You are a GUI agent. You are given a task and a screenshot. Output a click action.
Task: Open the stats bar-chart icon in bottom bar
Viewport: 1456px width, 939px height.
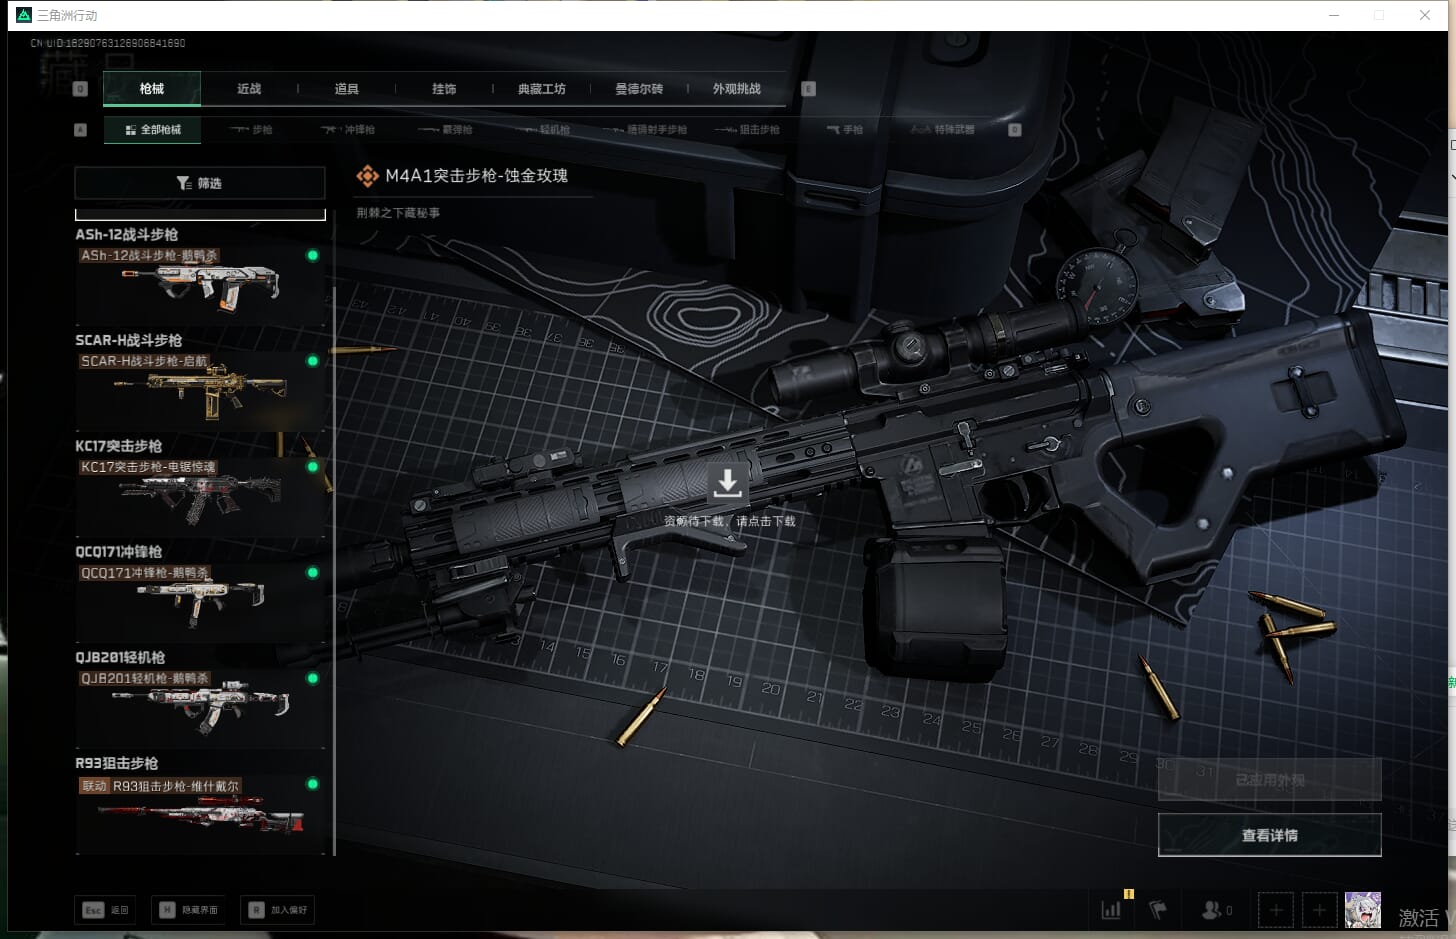[x=1111, y=909]
